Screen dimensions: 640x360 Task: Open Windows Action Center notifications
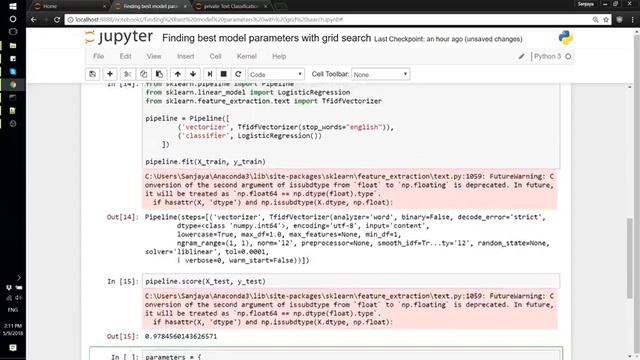pyautogui.click(x=13, y=348)
